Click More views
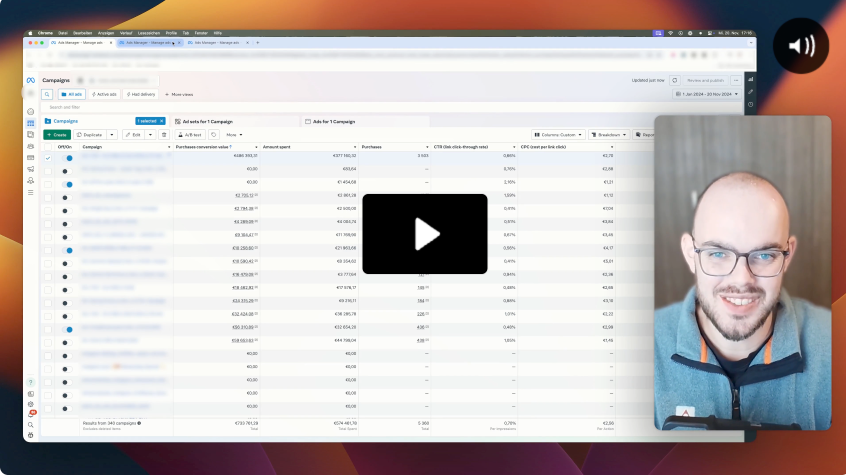This screenshot has height=476, width=846. pyautogui.click(x=179, y=94)
